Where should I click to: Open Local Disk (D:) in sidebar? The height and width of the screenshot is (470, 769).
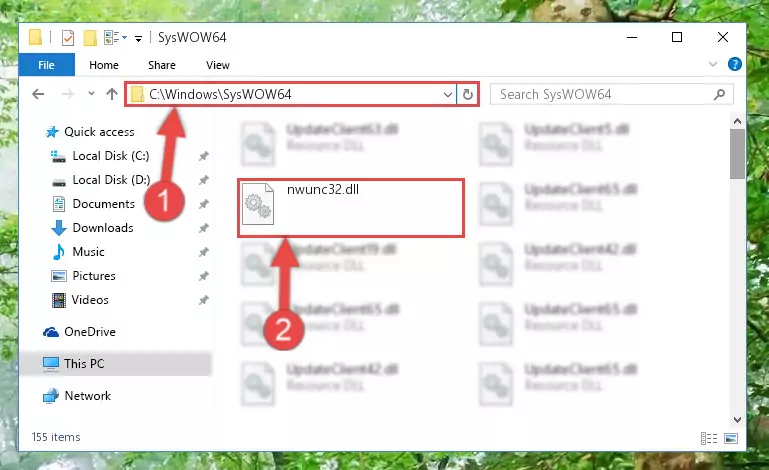tap(111, 180)
